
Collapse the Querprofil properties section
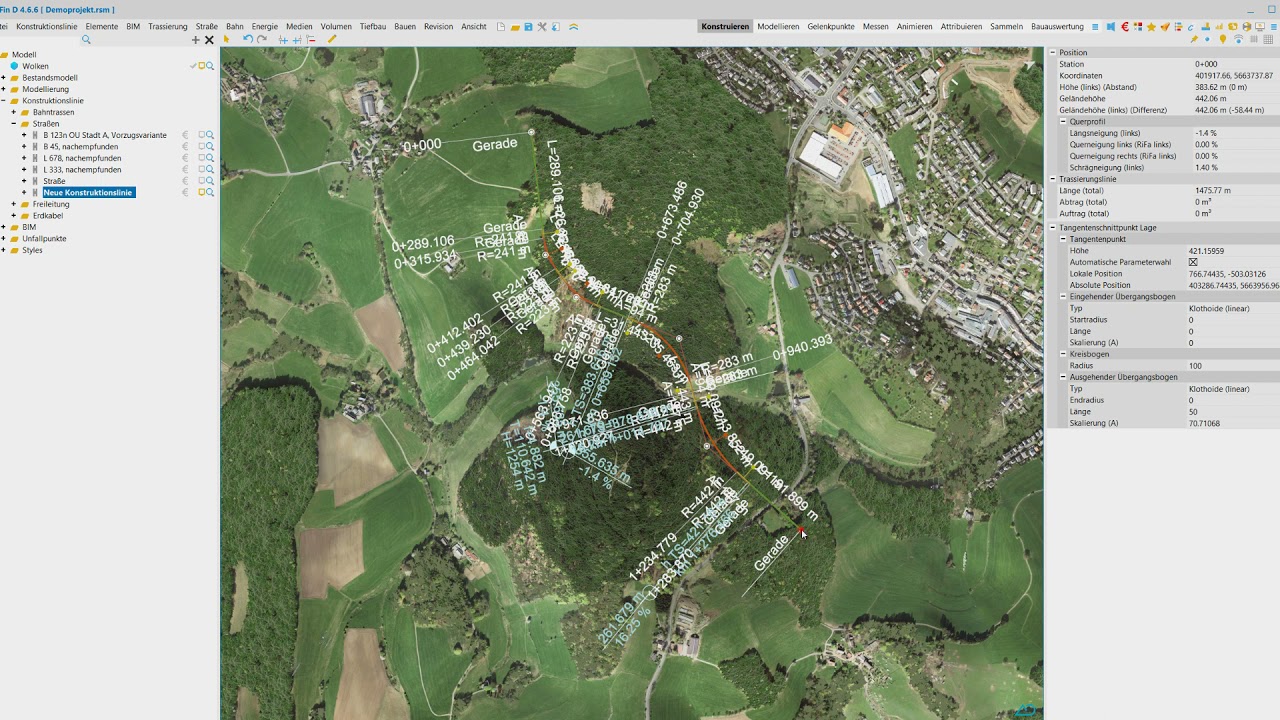click(1064, 121)
